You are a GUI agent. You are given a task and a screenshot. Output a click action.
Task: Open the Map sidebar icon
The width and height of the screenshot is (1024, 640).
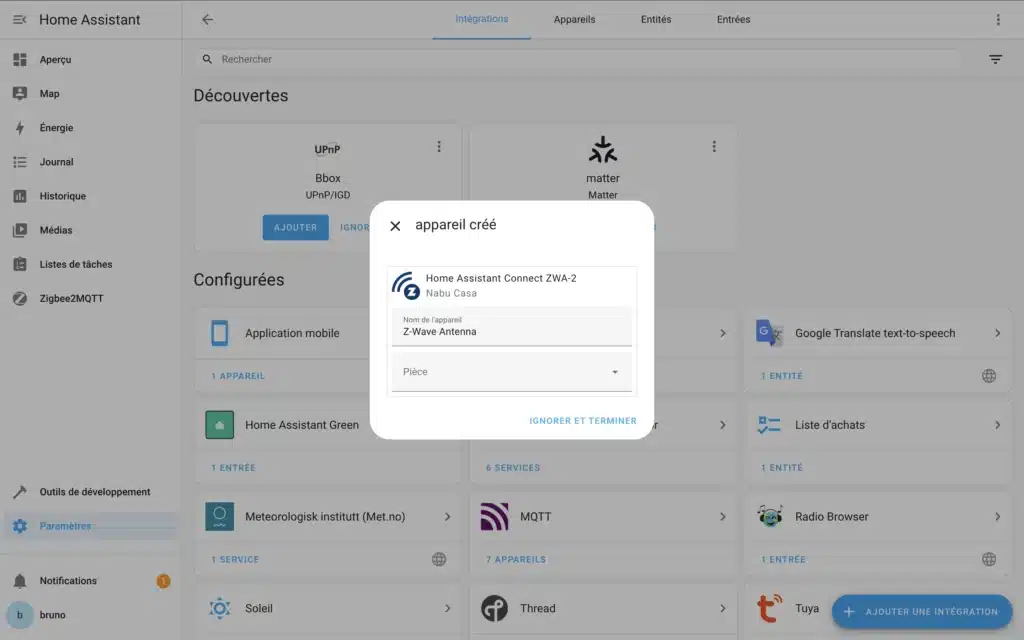tap(20, 93)
